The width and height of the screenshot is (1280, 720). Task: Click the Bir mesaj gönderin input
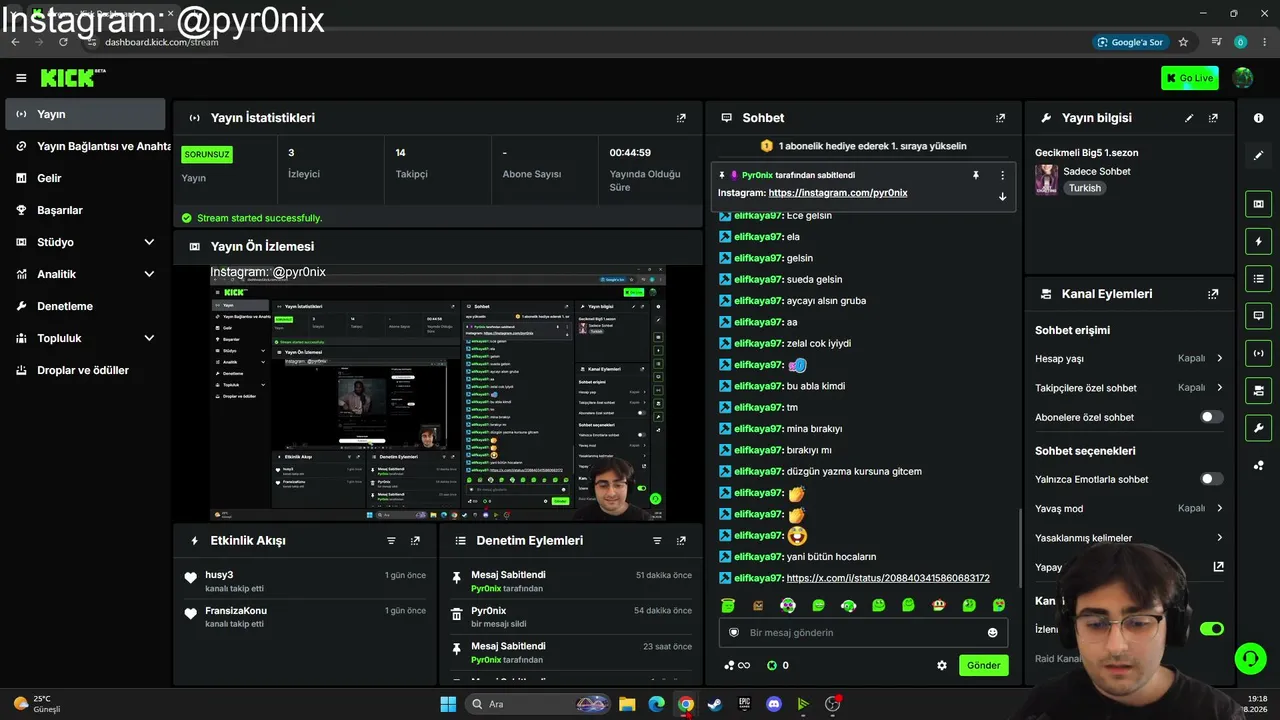pos(862,633)
